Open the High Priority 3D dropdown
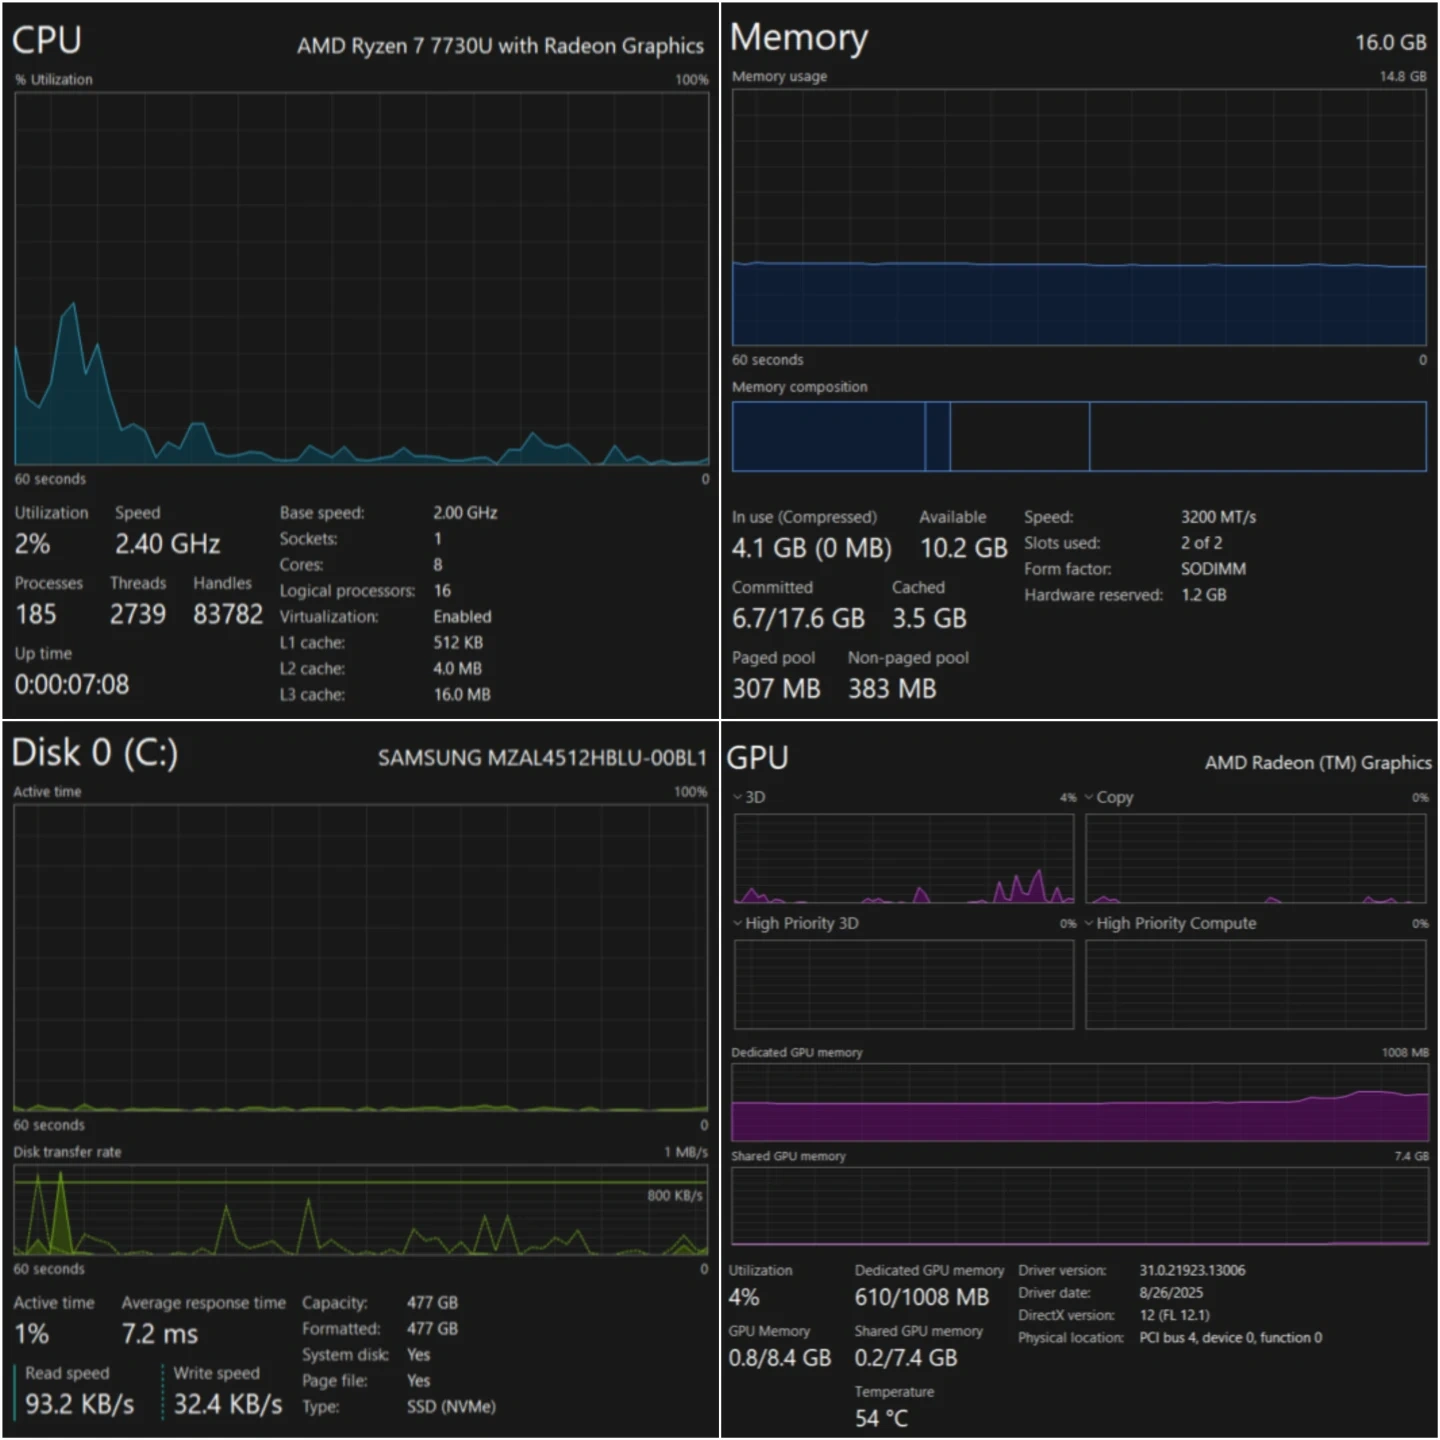 point(738,923)
